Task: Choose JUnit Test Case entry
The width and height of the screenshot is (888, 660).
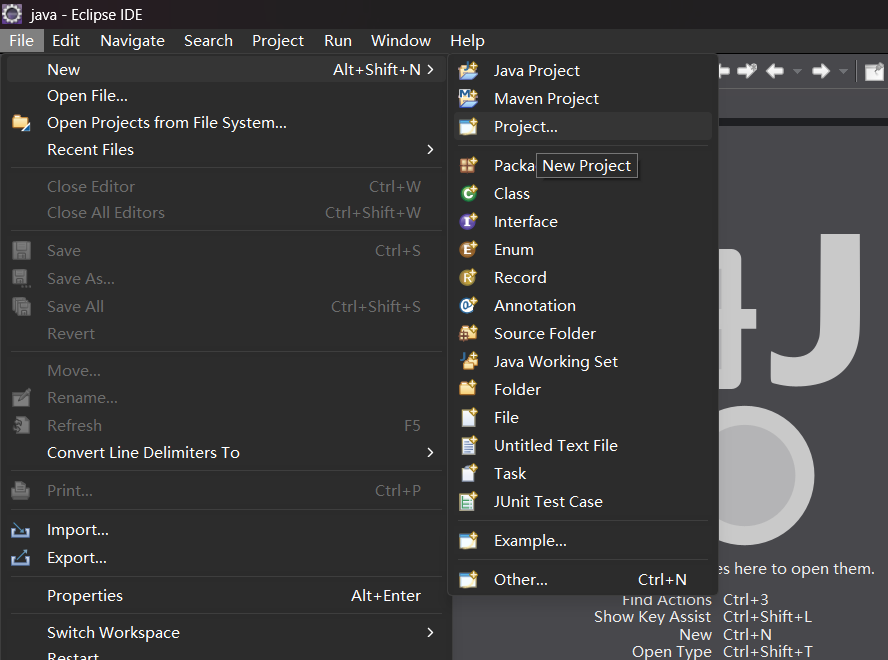Action: (583, 501)
